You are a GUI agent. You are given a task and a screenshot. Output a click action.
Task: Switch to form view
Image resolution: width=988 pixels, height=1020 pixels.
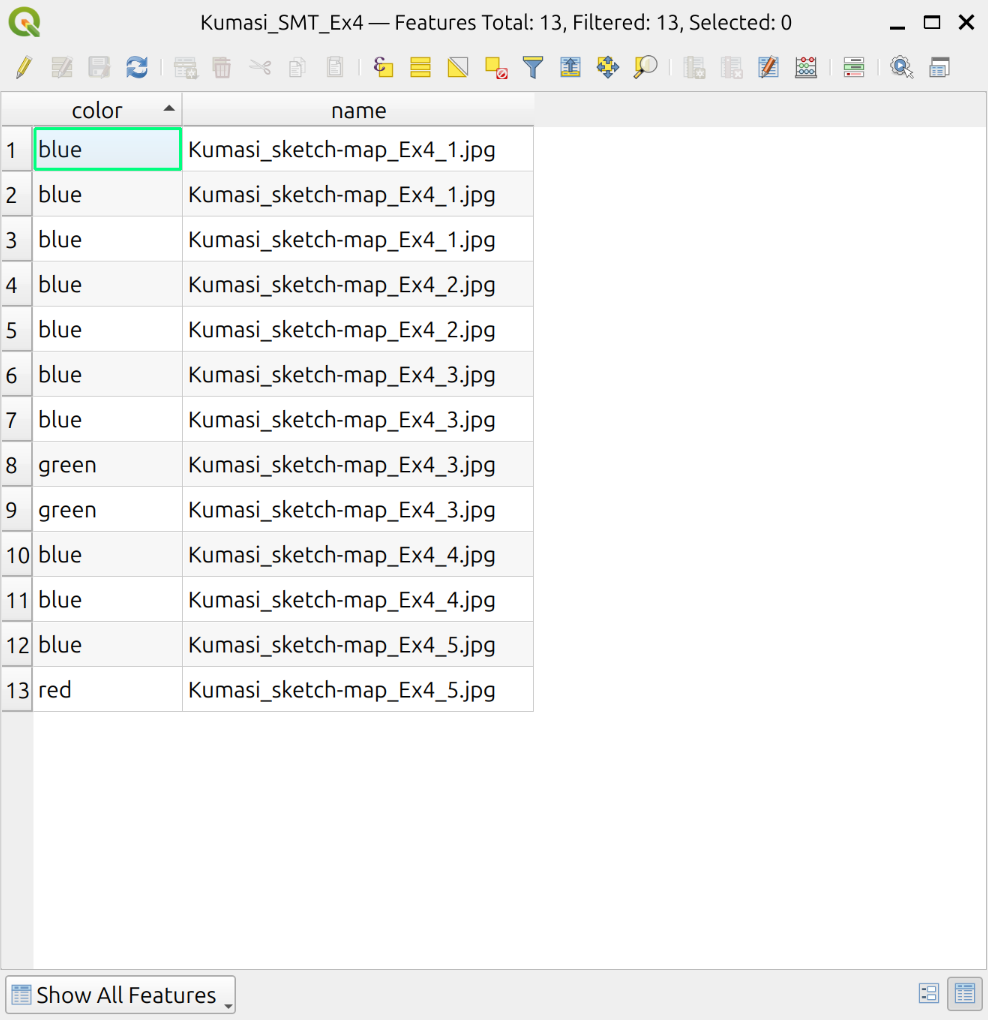(929, 993)
